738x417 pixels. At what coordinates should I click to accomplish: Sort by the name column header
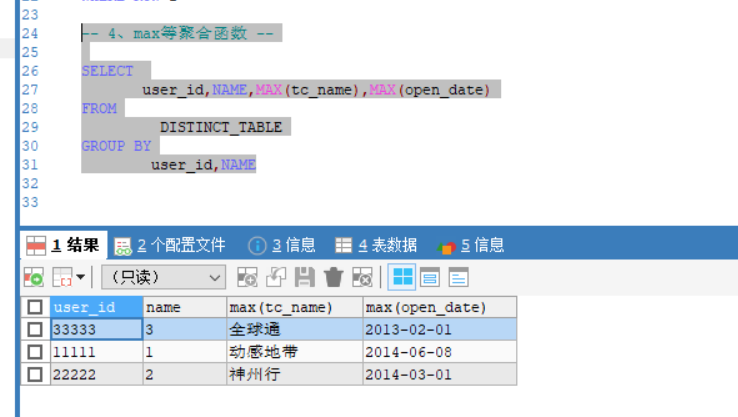pos(184,307)
